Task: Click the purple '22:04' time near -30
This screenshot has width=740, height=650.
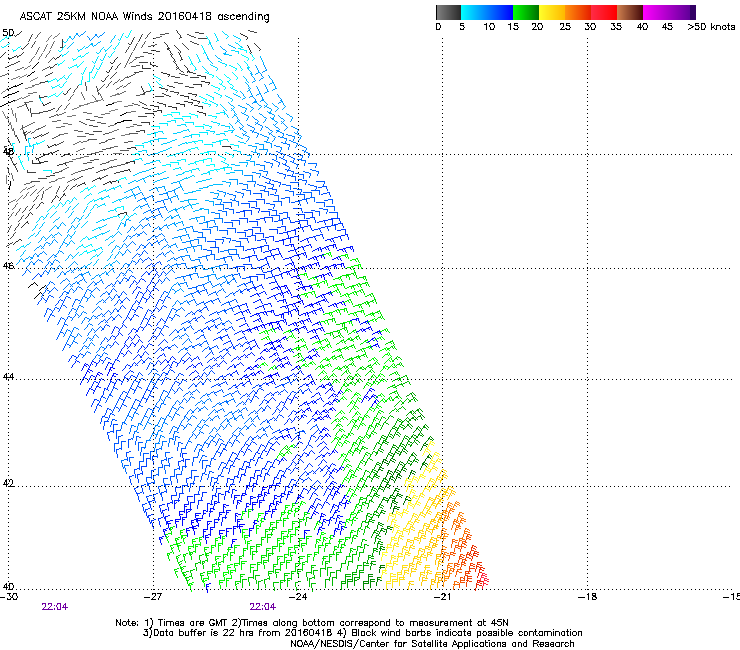Action: (55, 607)
